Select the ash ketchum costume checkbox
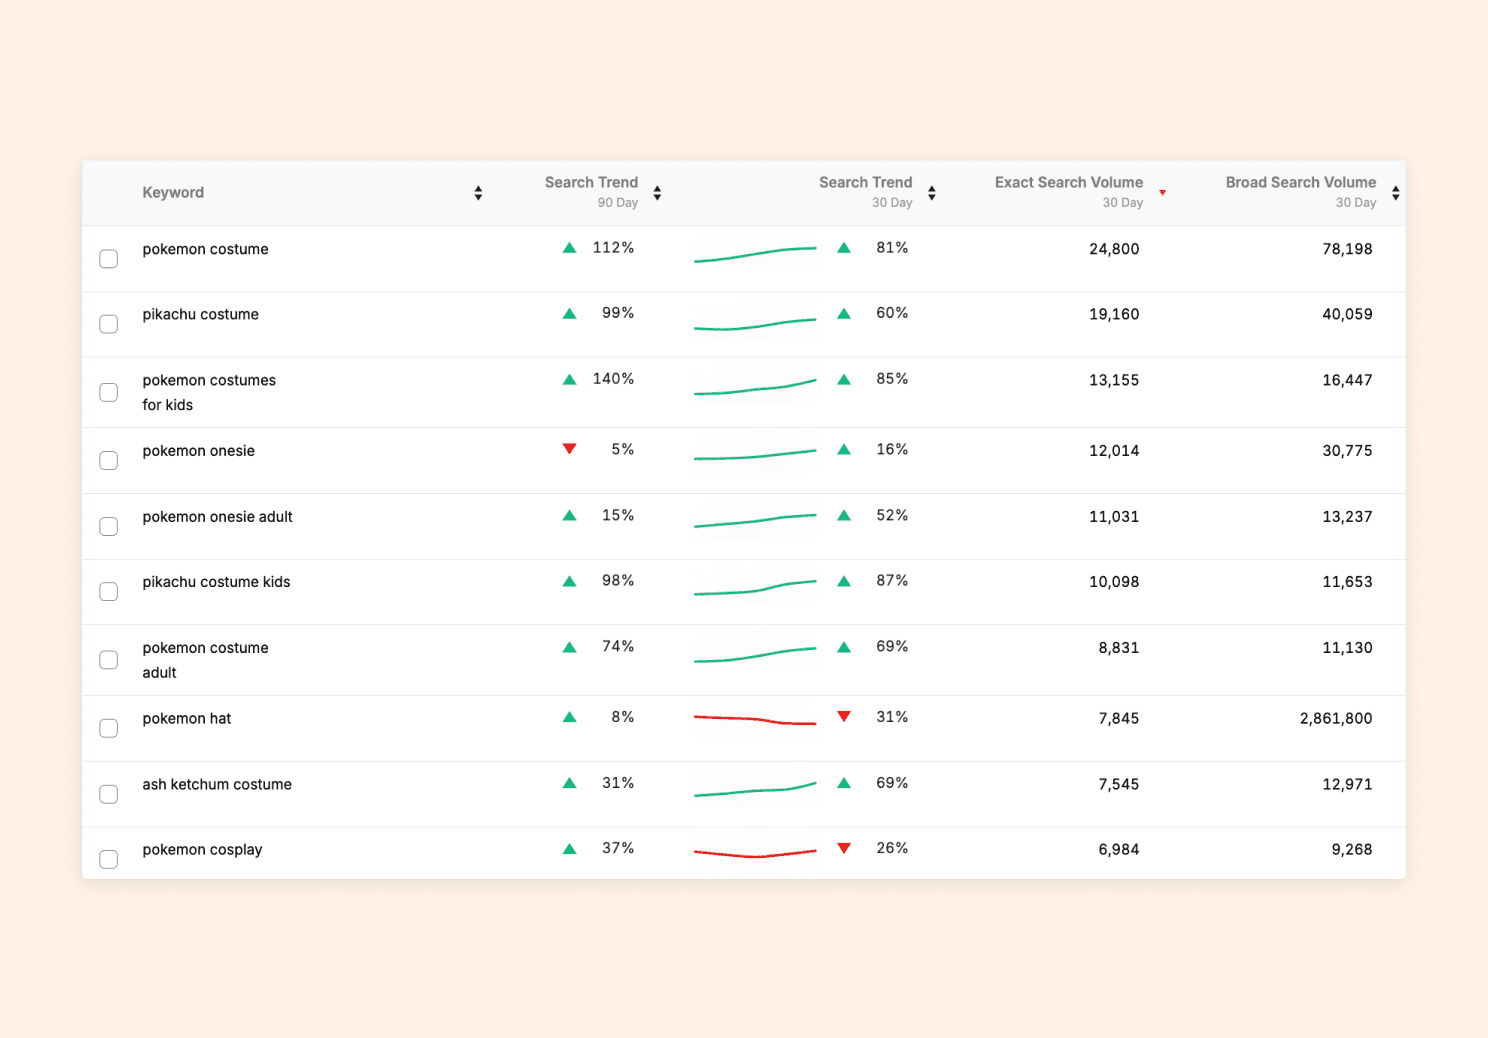 [109, 794]
